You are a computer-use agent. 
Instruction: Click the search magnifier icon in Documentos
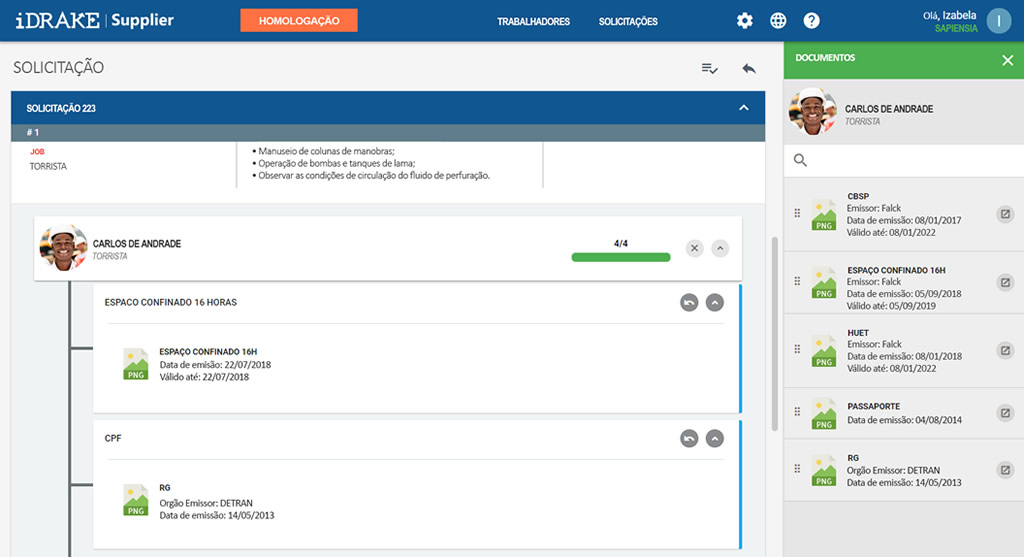pyautogui.click(x=800, y=160)
